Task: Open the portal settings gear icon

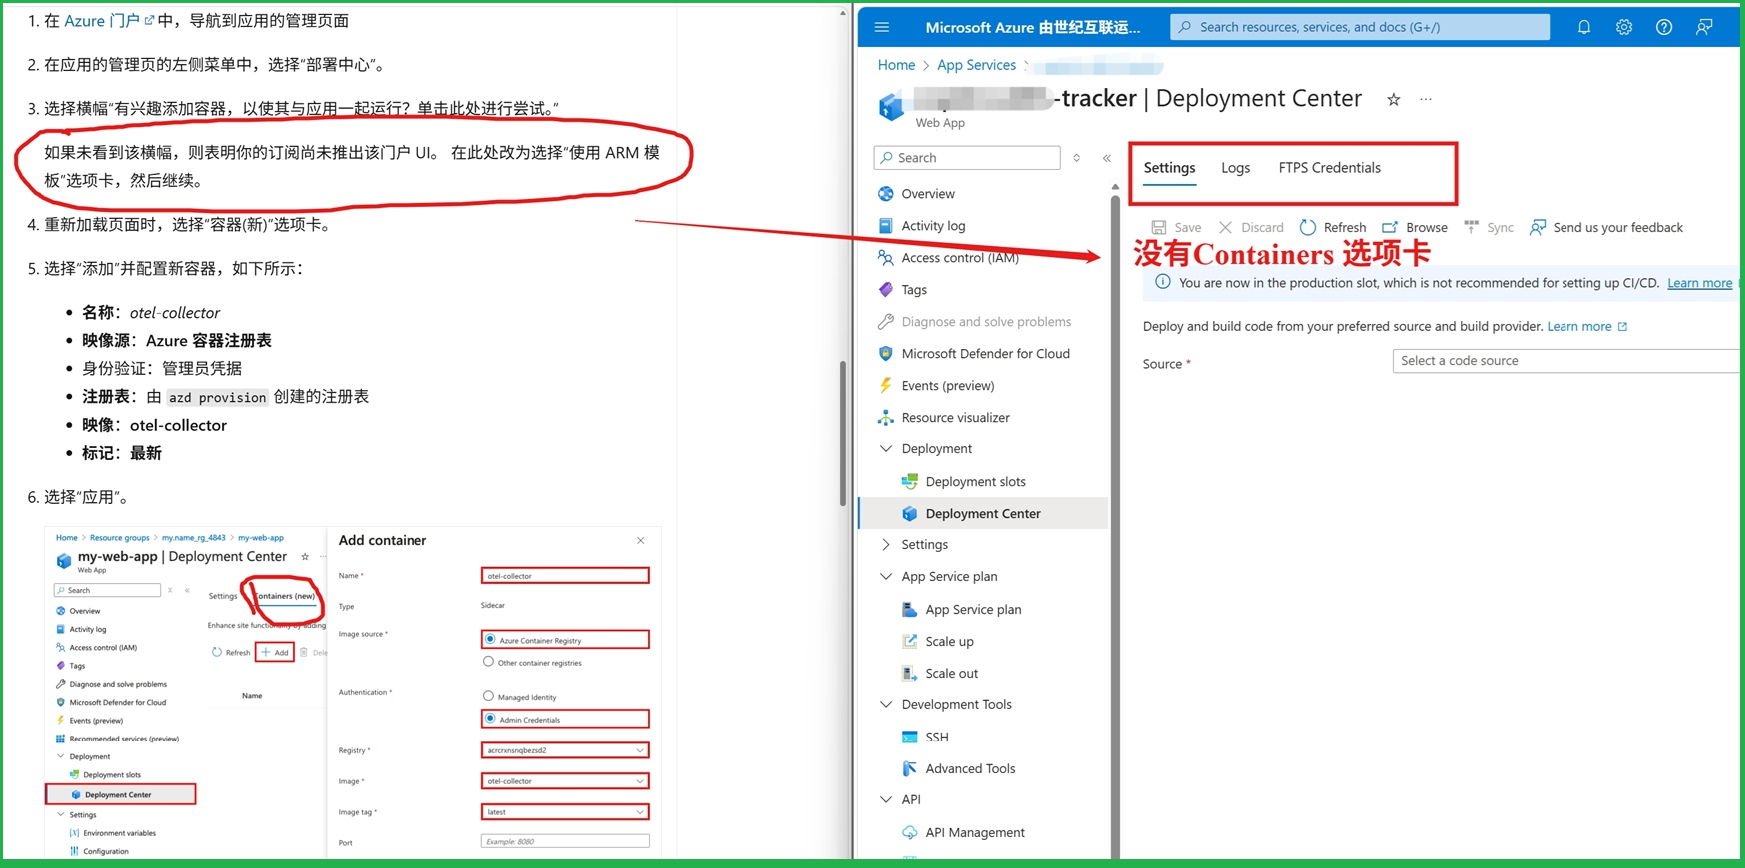Action: [1624, 27]
